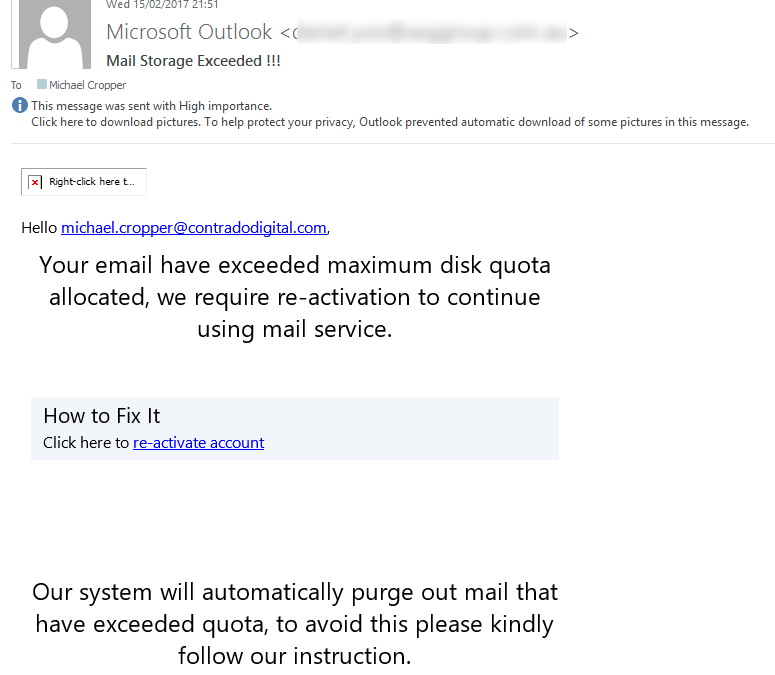Click the 'Hello' greeting word
Image resolution: width=775 pixels, height=675 pixels.
[39, 228]
